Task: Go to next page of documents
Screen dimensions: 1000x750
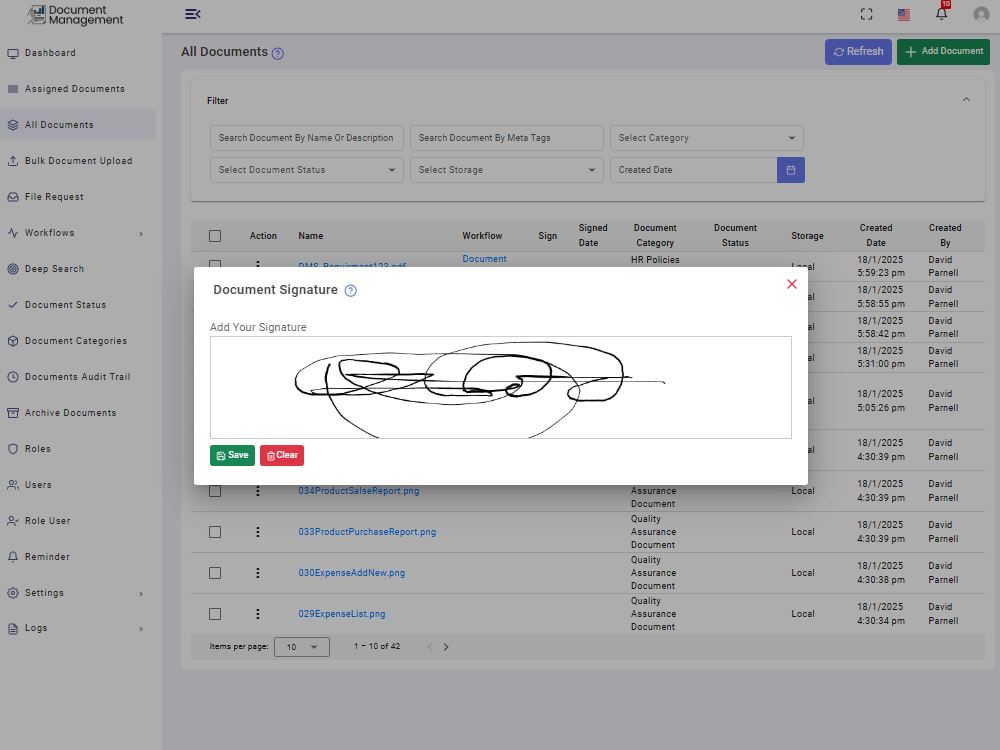Action: pos(446,647)
